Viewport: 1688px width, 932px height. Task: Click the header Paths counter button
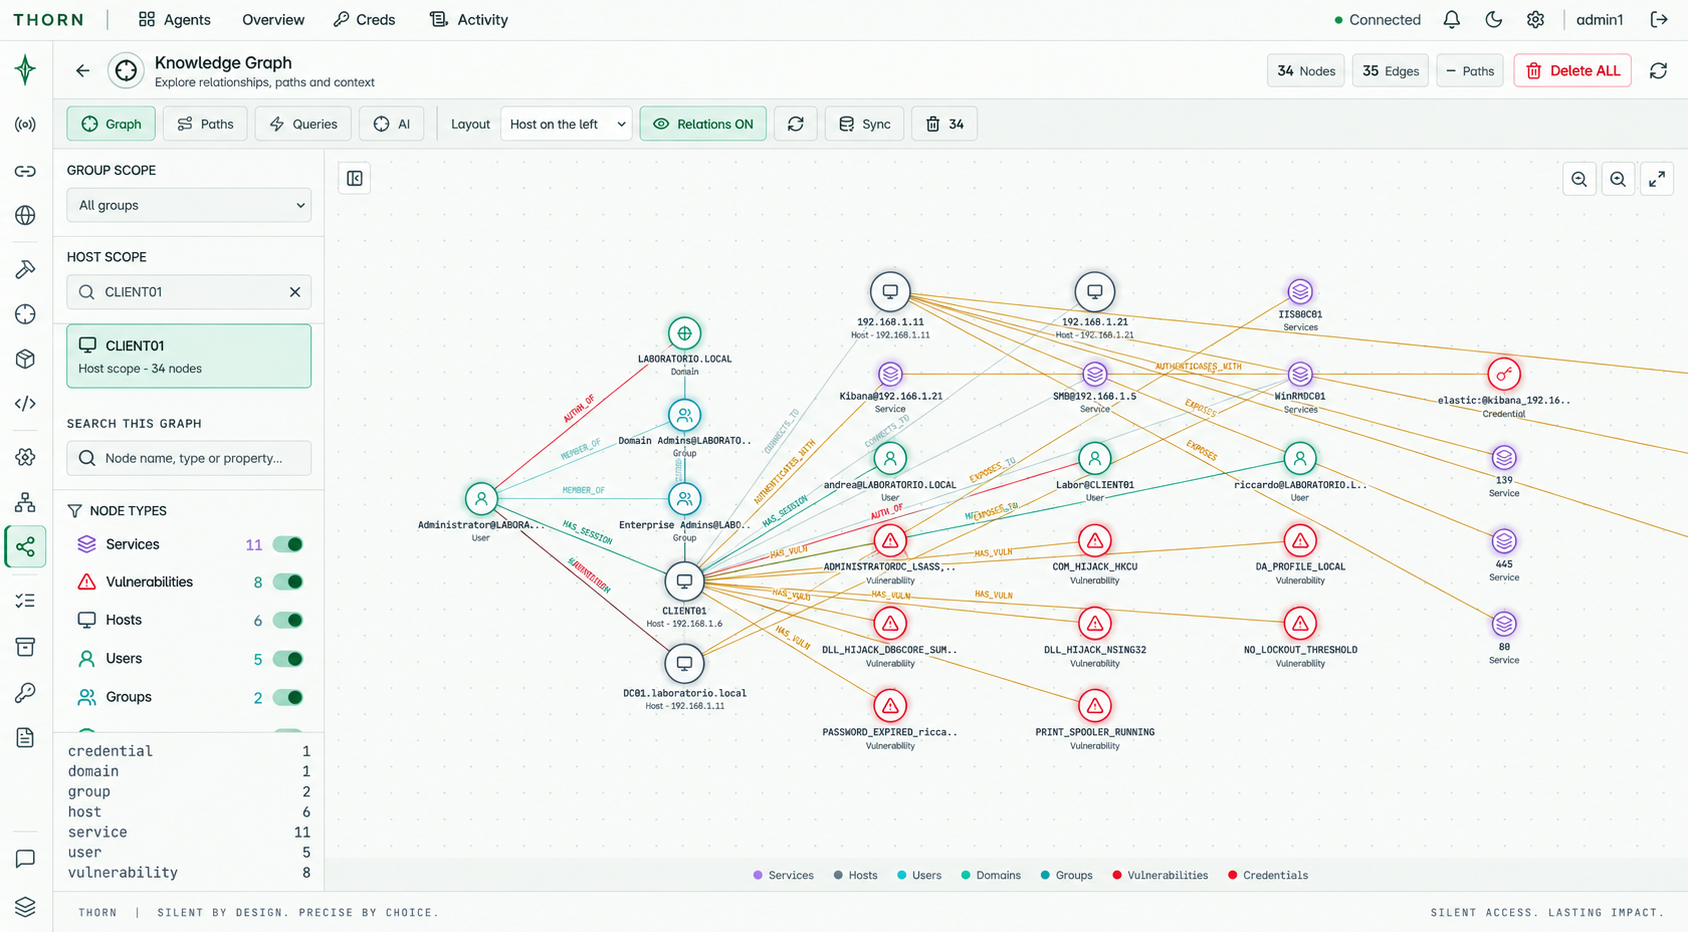[x=1470, y=70]
